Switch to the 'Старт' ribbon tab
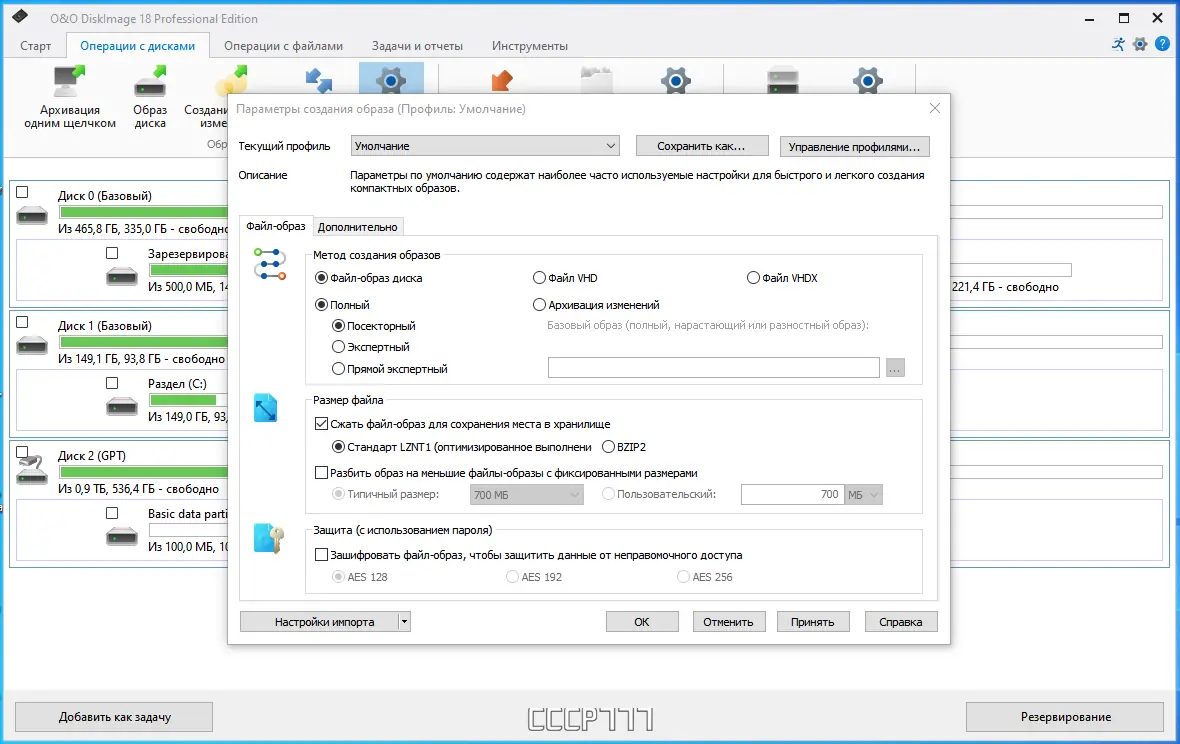This screenshot has width=1180, height=744. coord(35,46)
